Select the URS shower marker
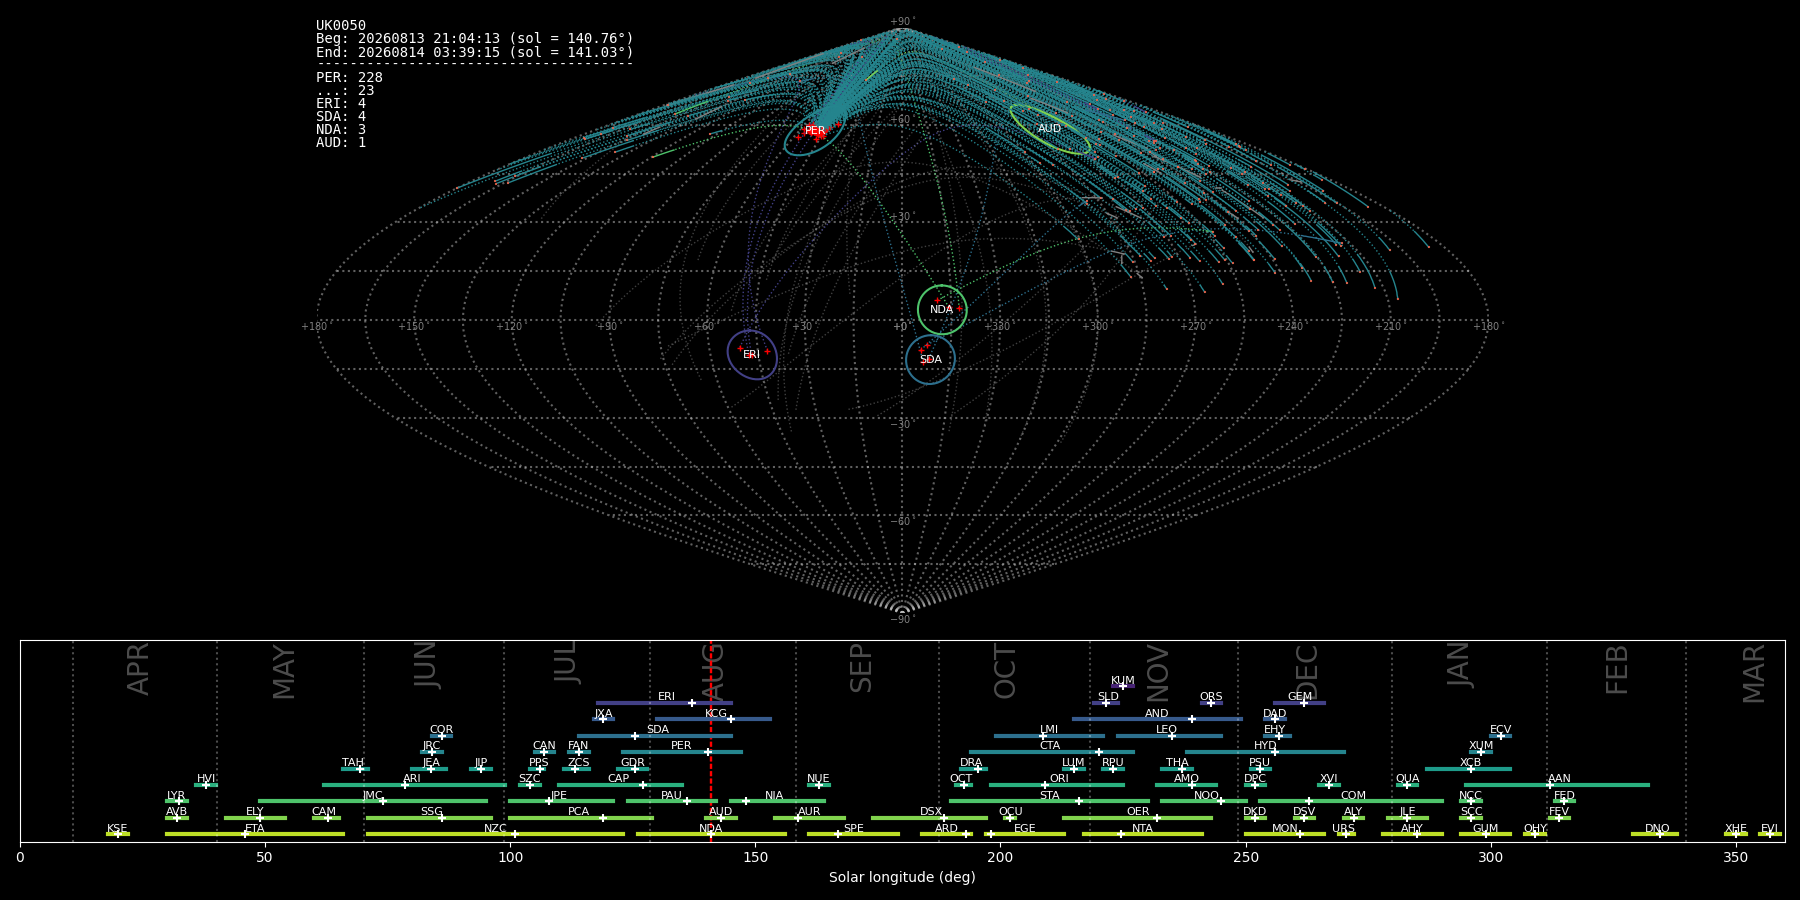Screen dimensions: 1800x900 [1346, 834]
